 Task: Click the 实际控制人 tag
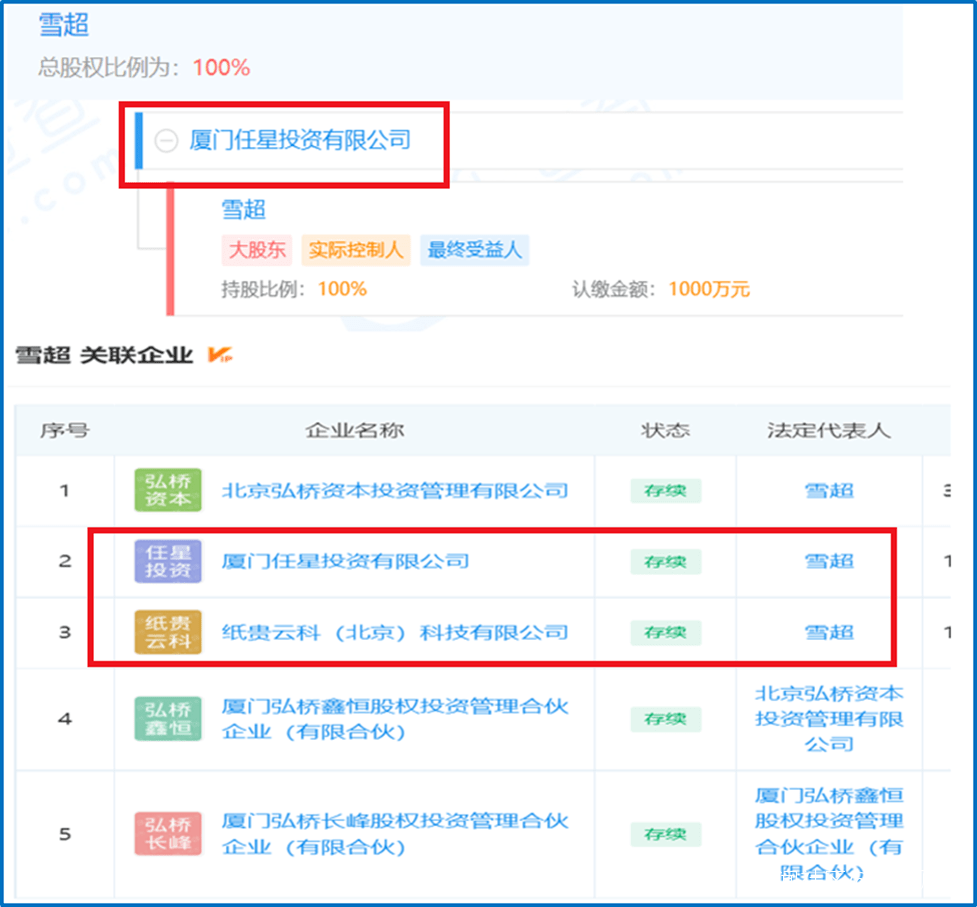(x=356, y=250)
